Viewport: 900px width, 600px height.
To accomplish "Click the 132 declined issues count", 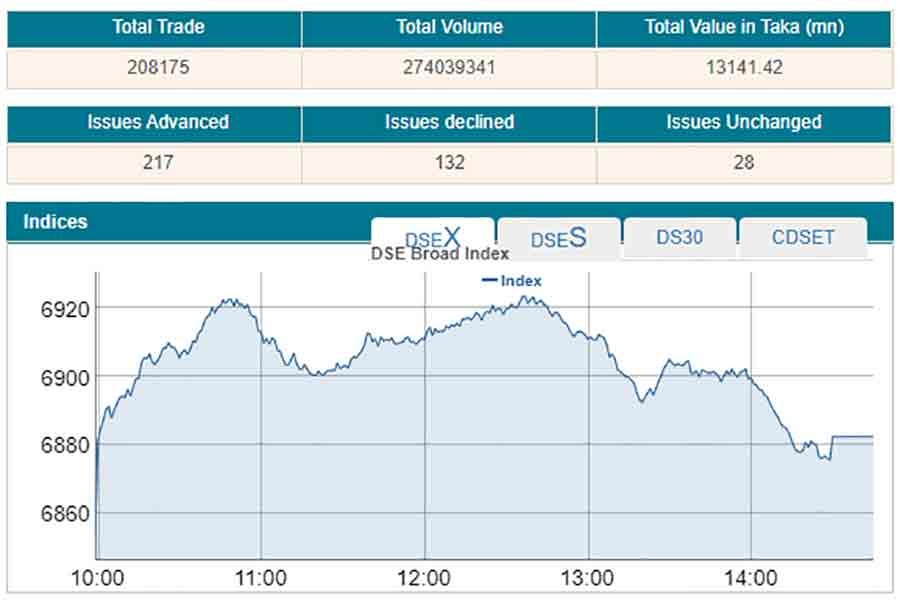I will (x=449, y=162).
